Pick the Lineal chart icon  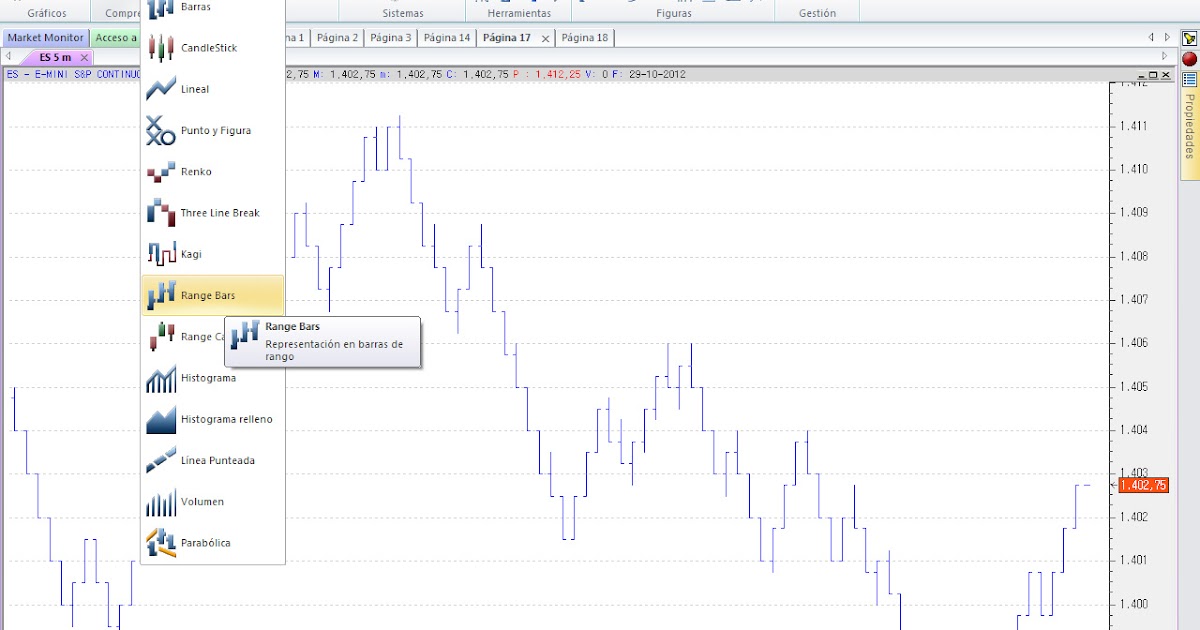[161, 89]
